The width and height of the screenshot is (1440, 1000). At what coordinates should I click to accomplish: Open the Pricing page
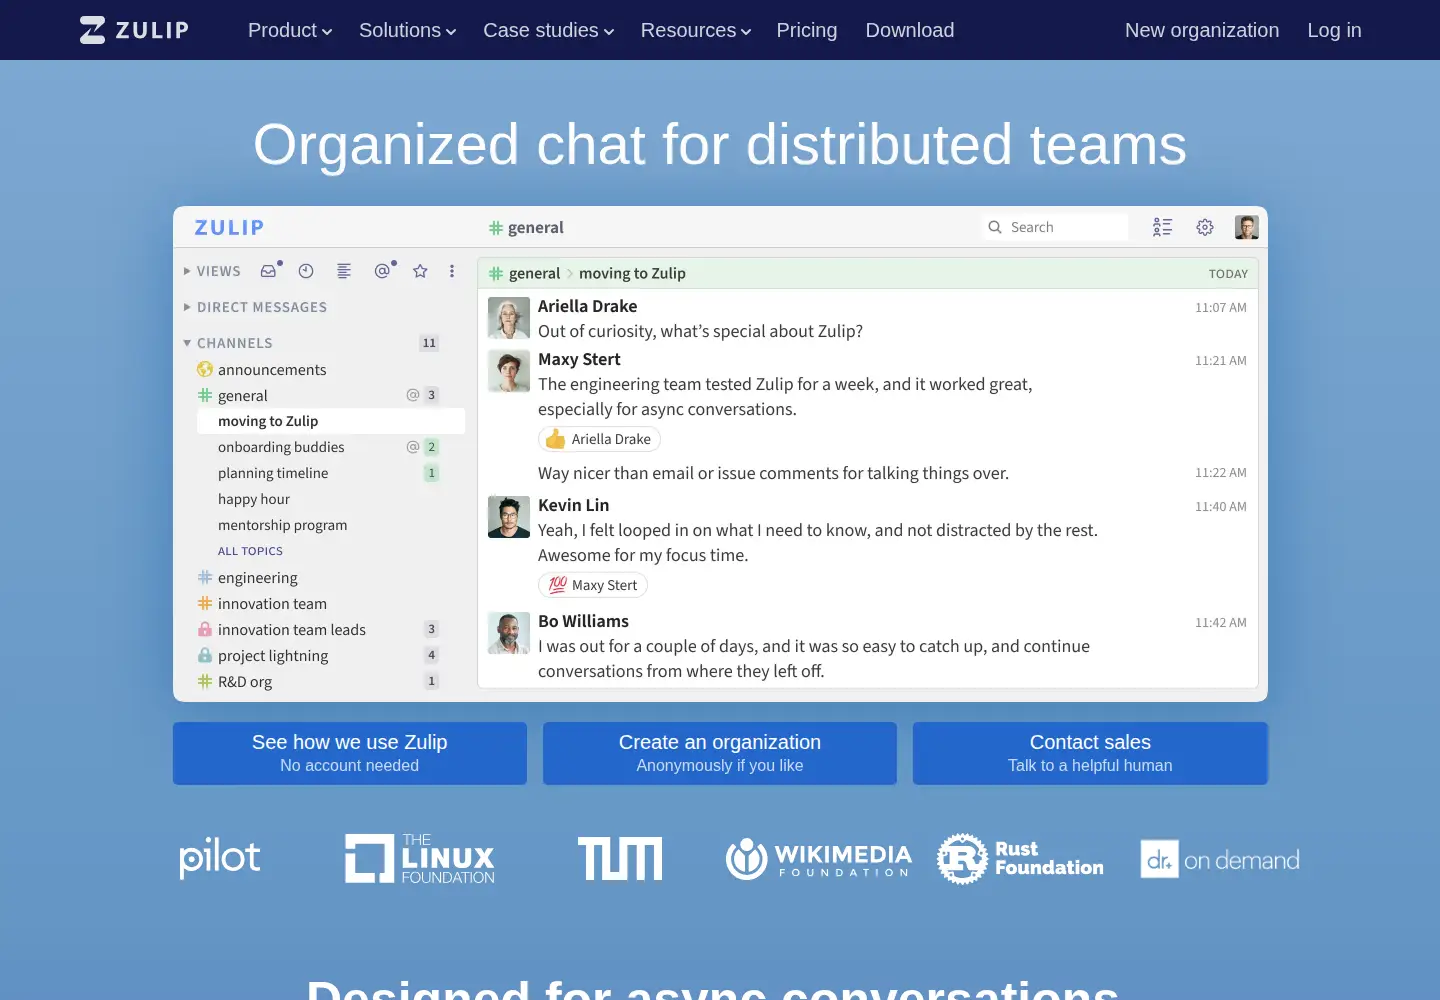click(x=807, y=30)
